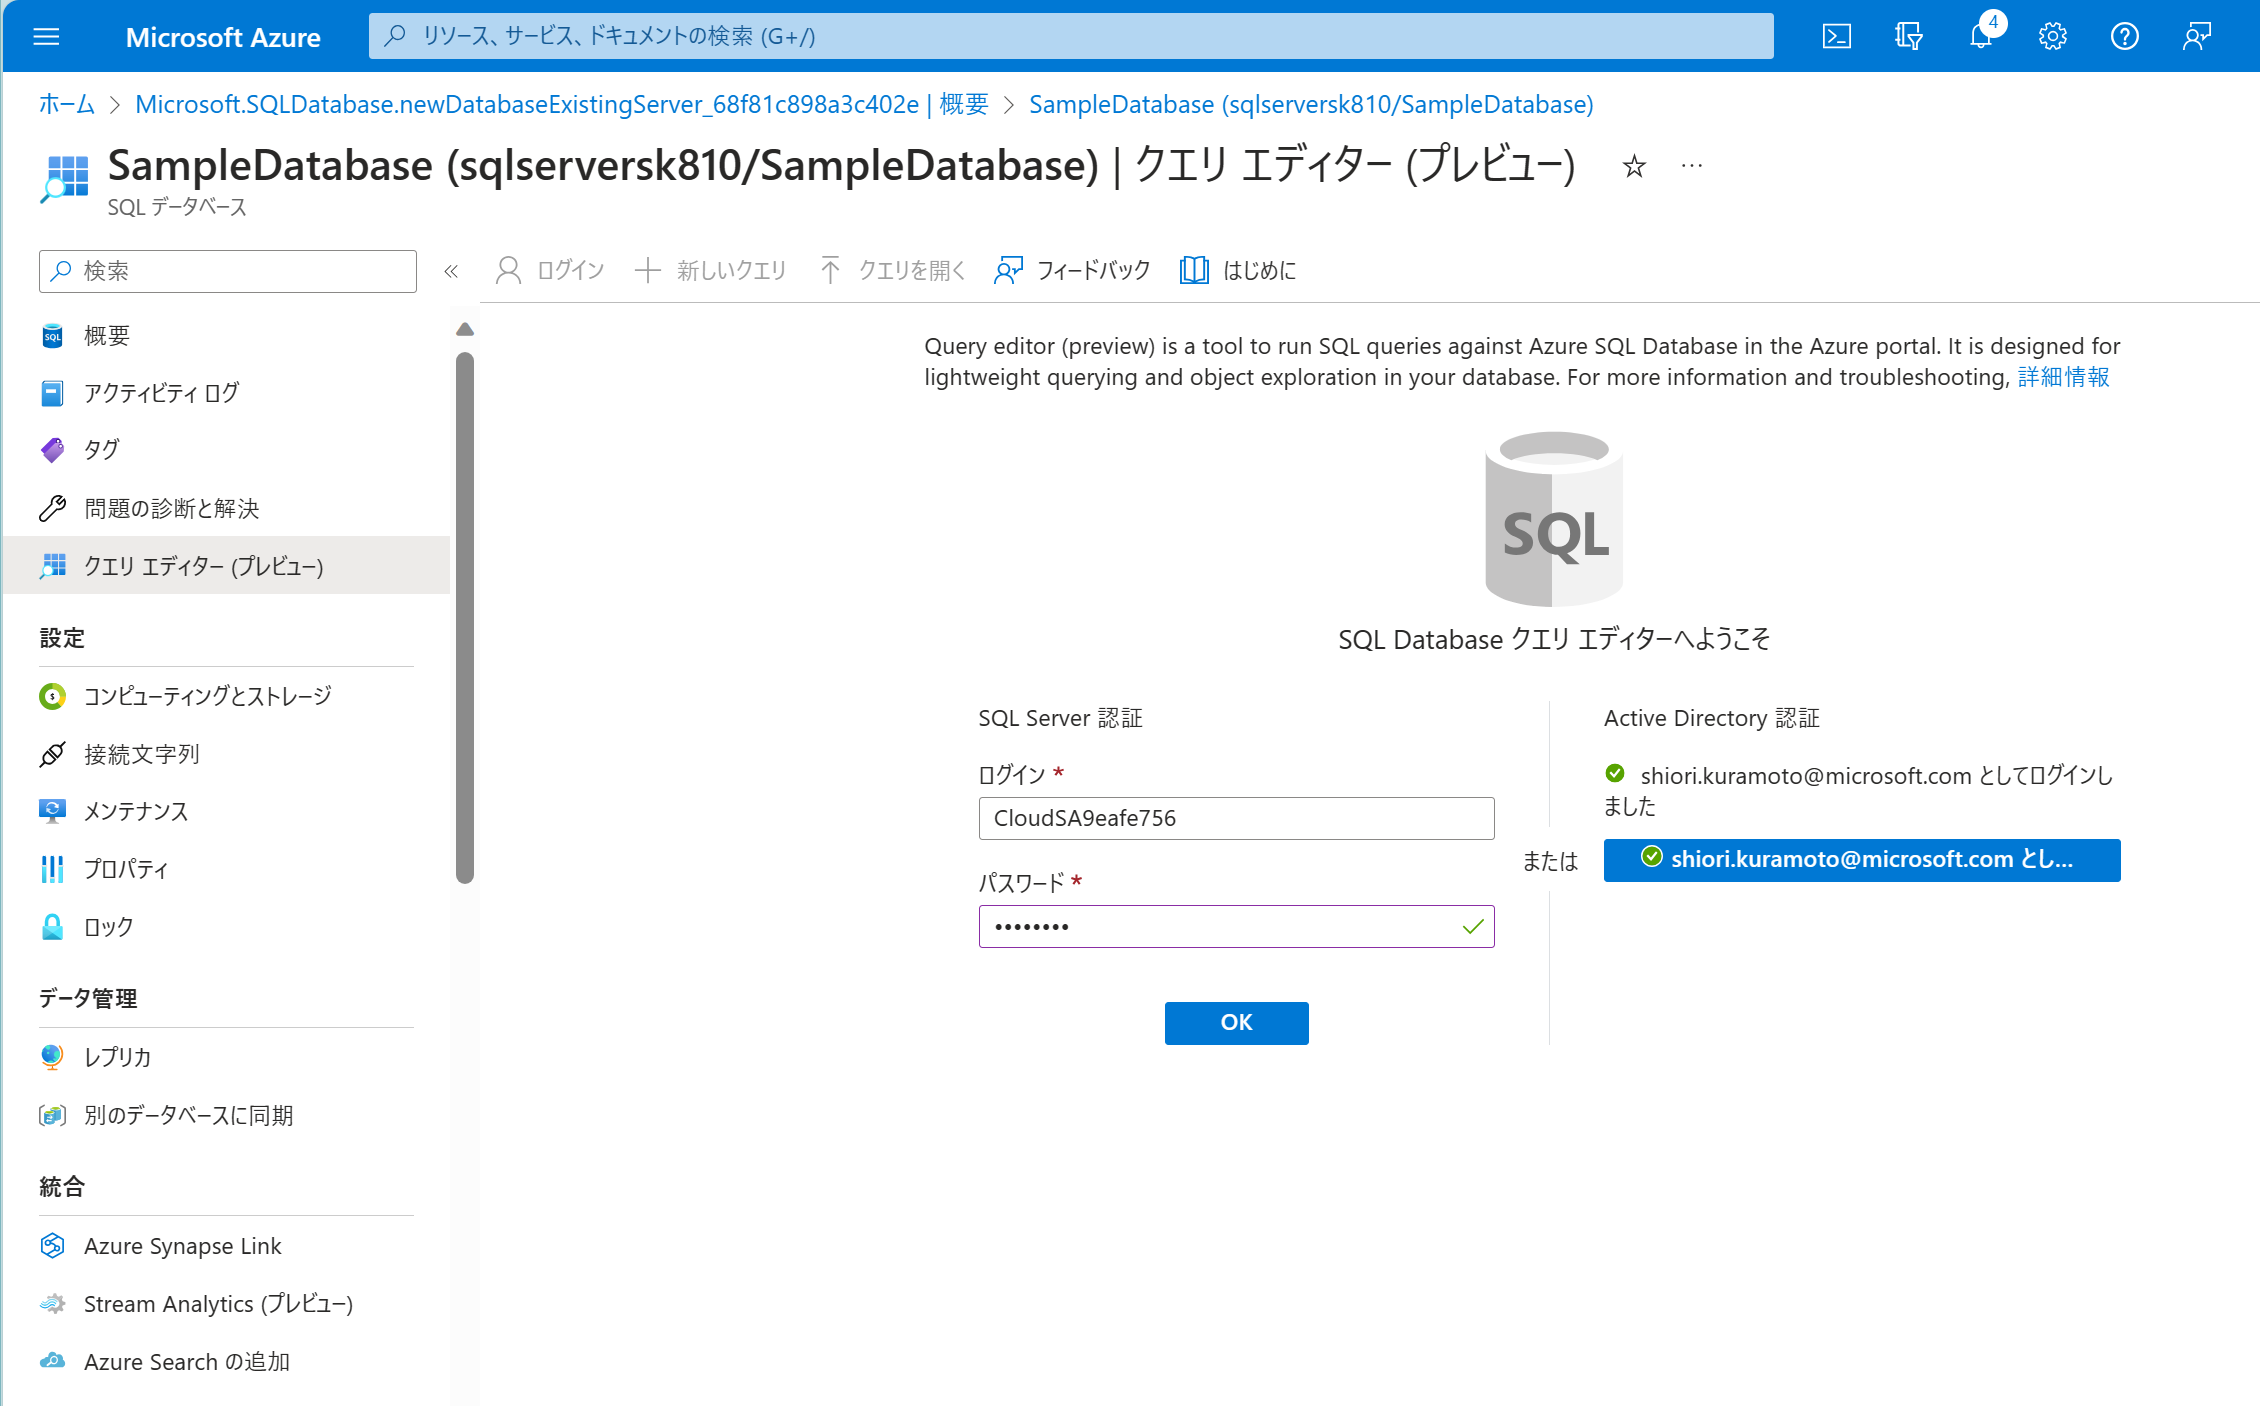Click the パスワード input field
Screen dimensions: 2260x1406
(x=1236, y=926)
